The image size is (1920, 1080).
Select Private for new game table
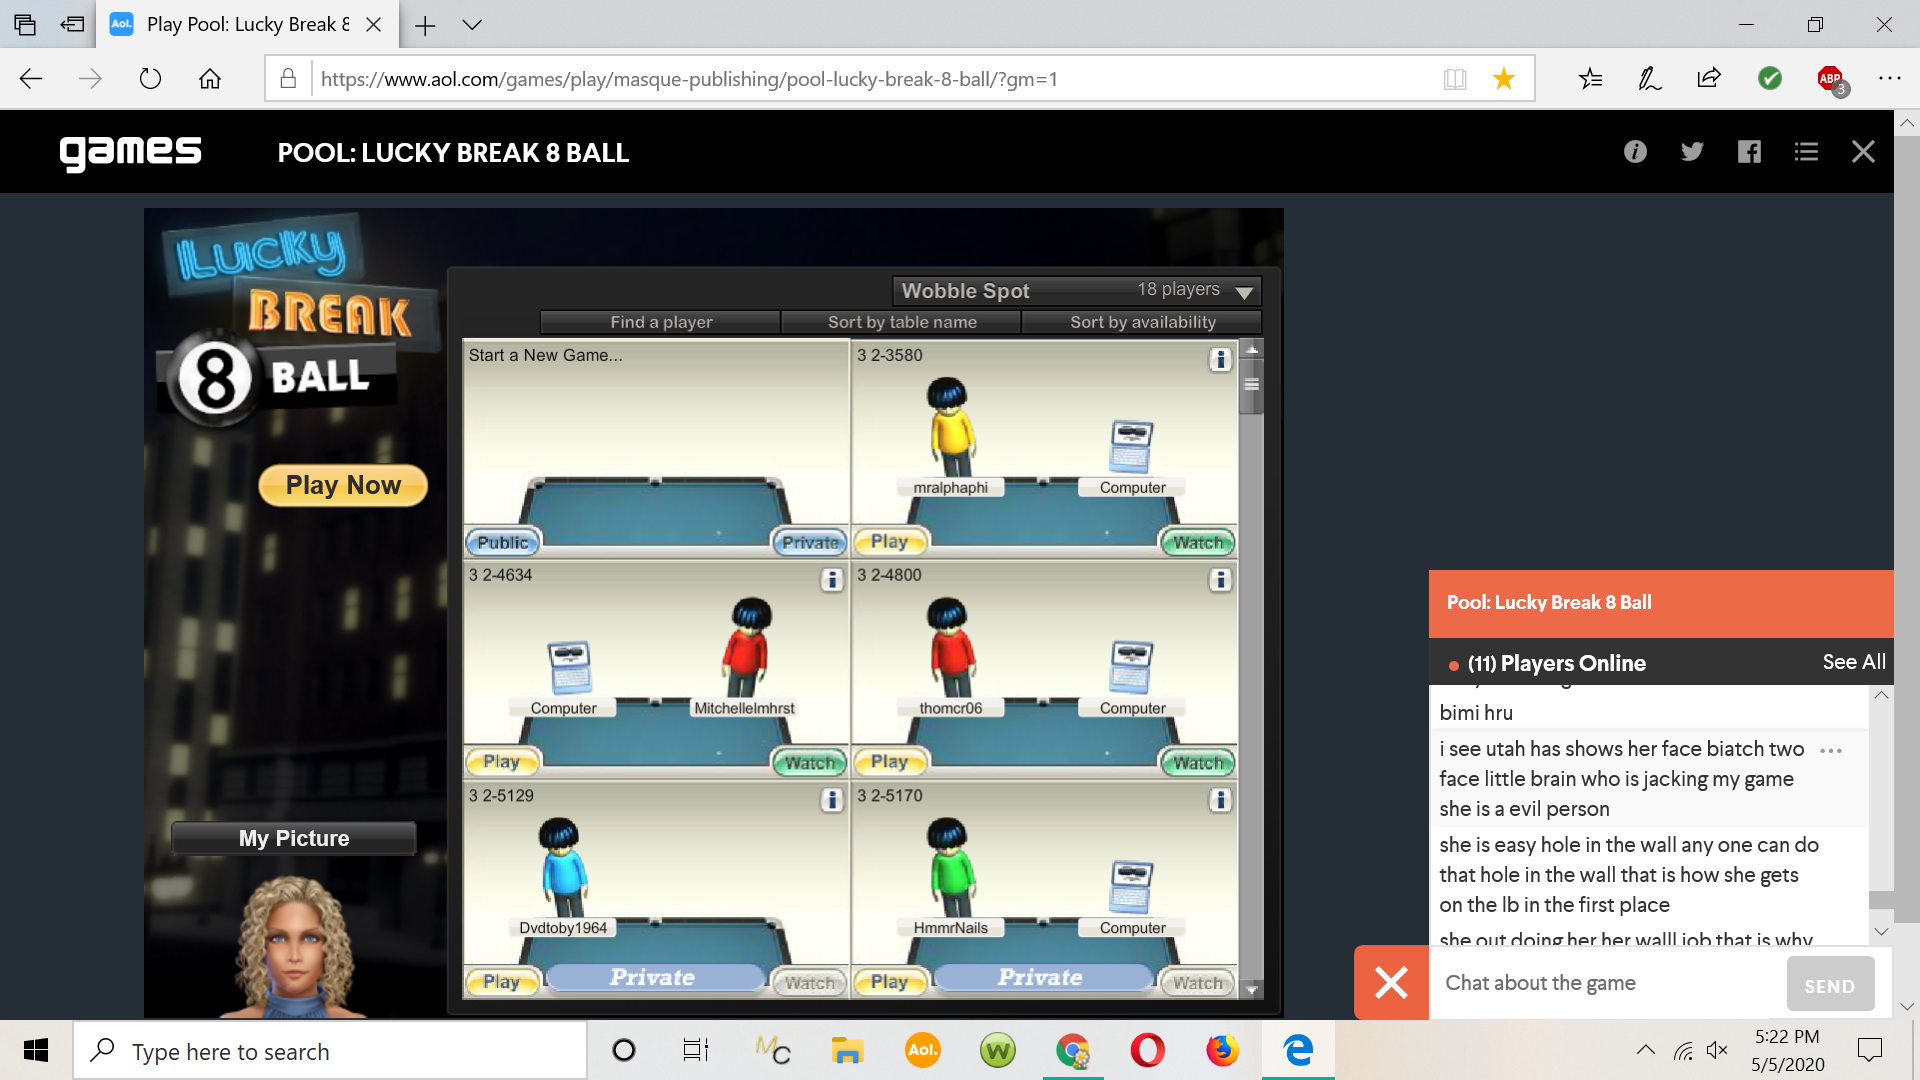point(809,542)
